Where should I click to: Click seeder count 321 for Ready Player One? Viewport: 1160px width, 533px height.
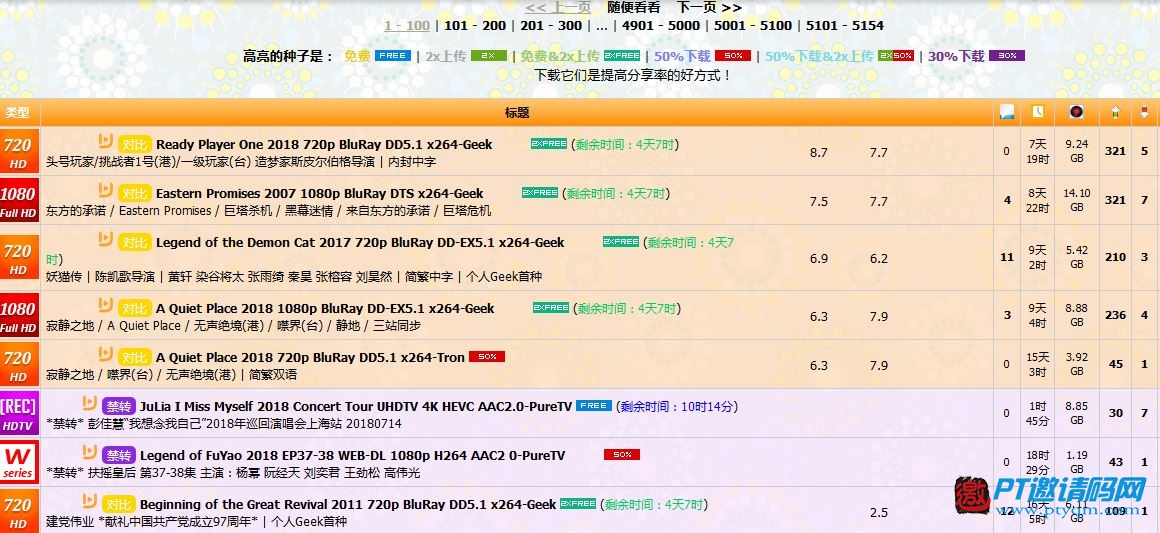(1115, 151)
